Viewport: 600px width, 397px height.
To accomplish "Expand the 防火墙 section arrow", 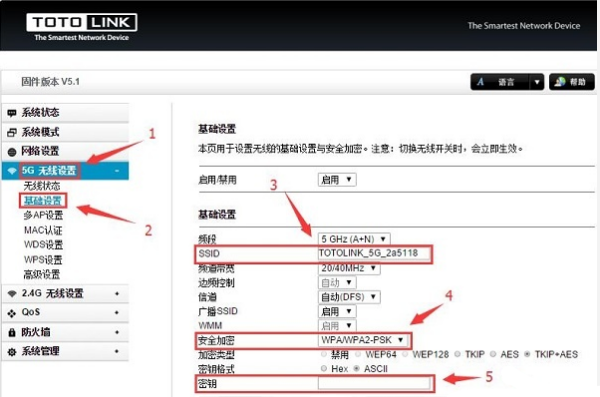I will coord(117,332).
